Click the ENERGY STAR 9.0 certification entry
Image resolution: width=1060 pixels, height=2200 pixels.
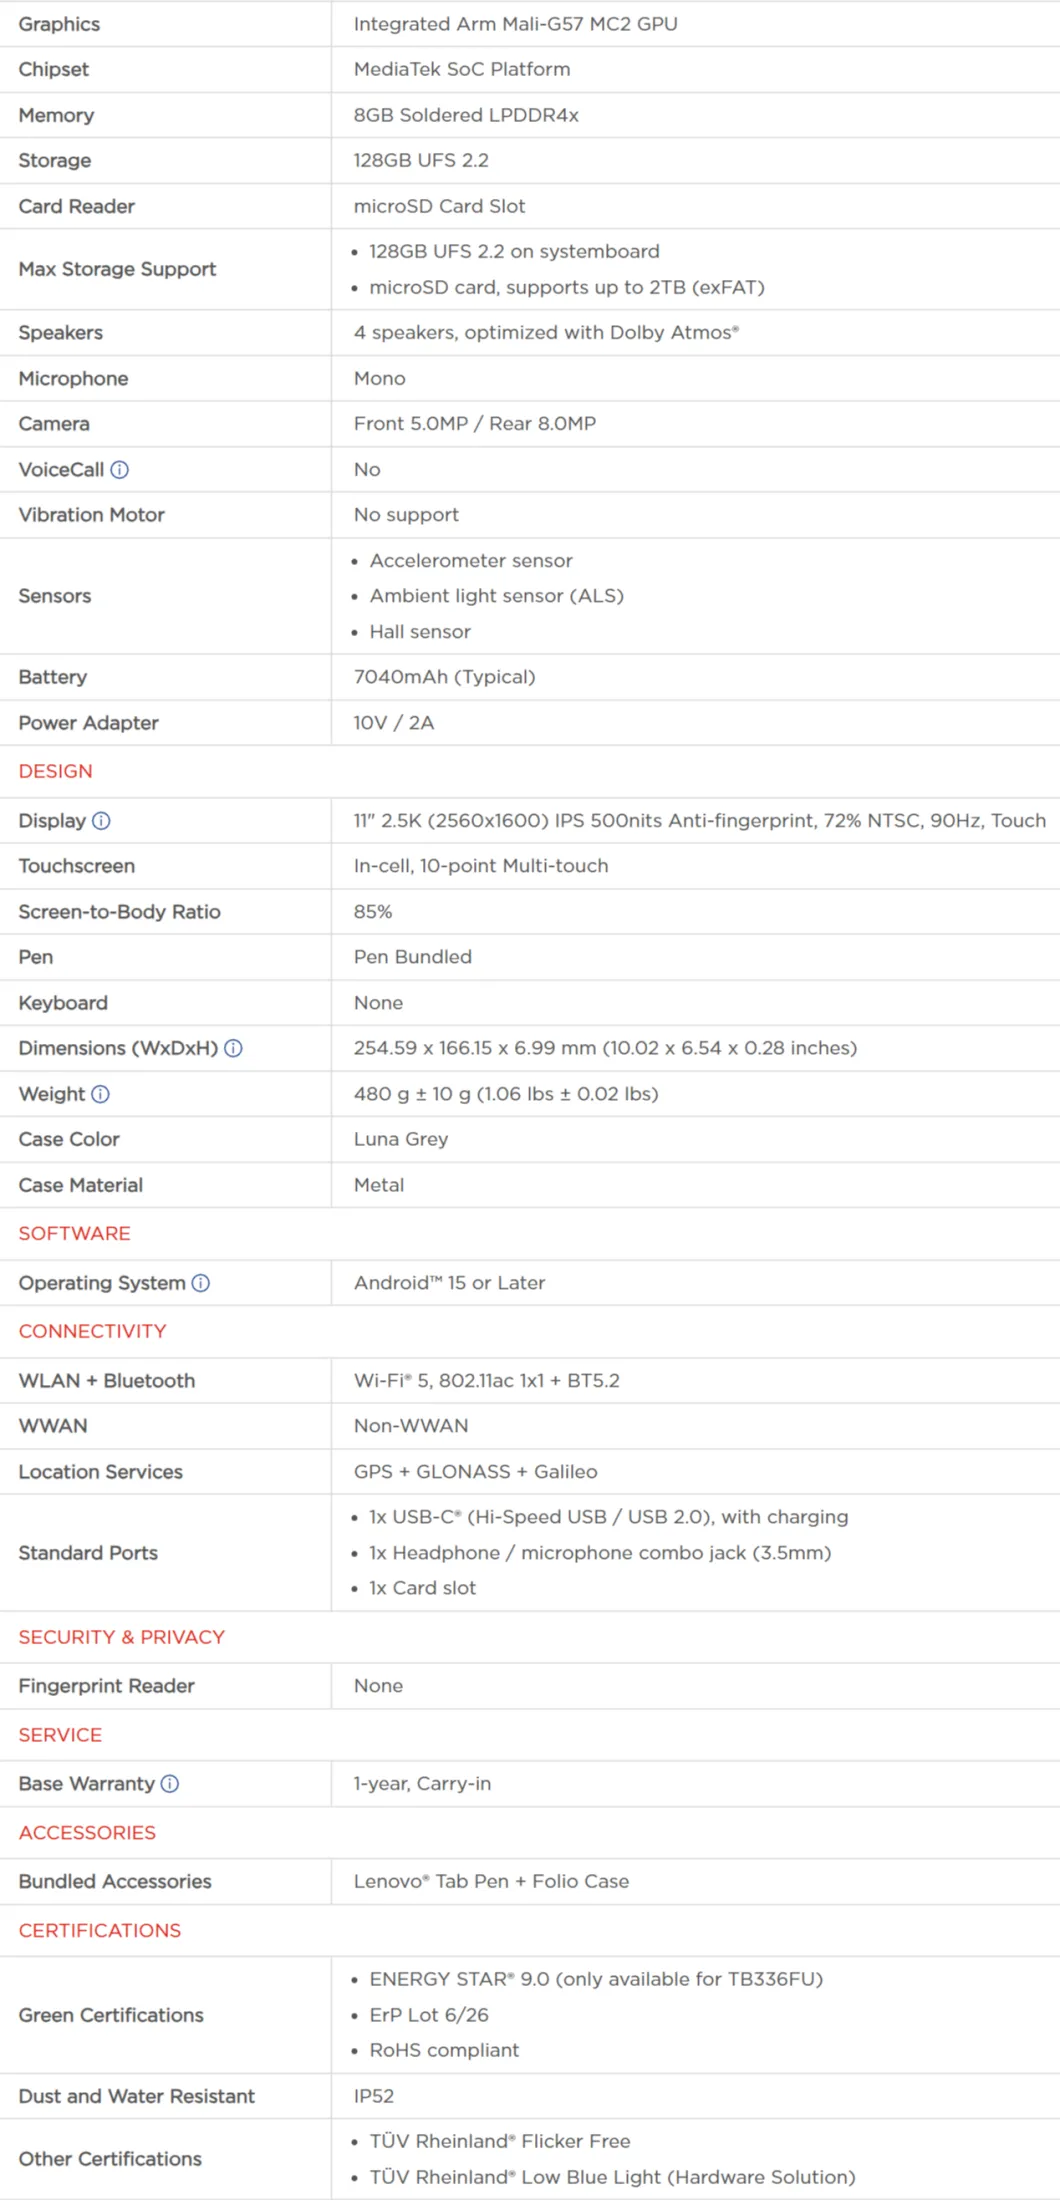pyautogui.click(x=595, y=1979)
